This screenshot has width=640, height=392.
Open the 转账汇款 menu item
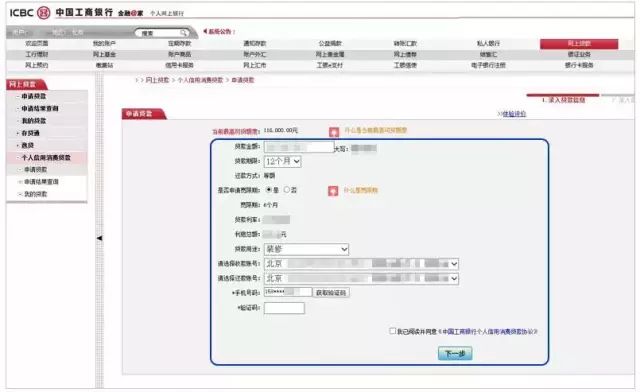pos(405,43)
